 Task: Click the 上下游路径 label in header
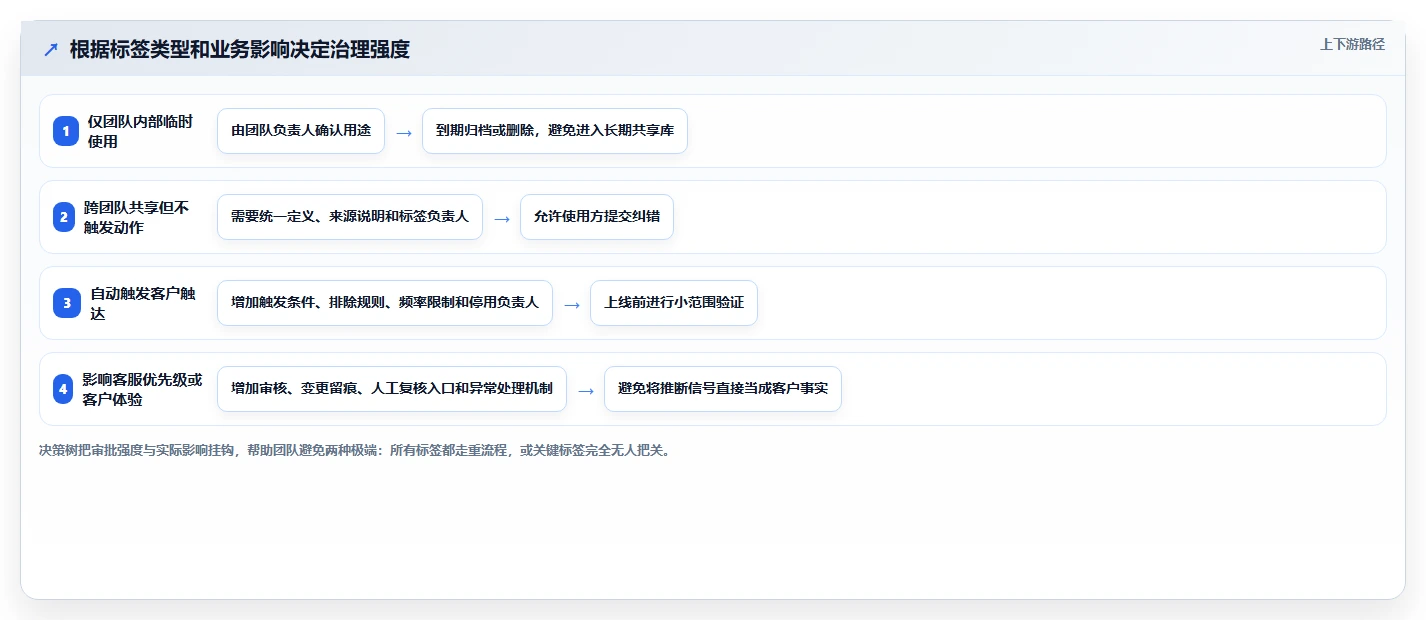(1352, 44)
